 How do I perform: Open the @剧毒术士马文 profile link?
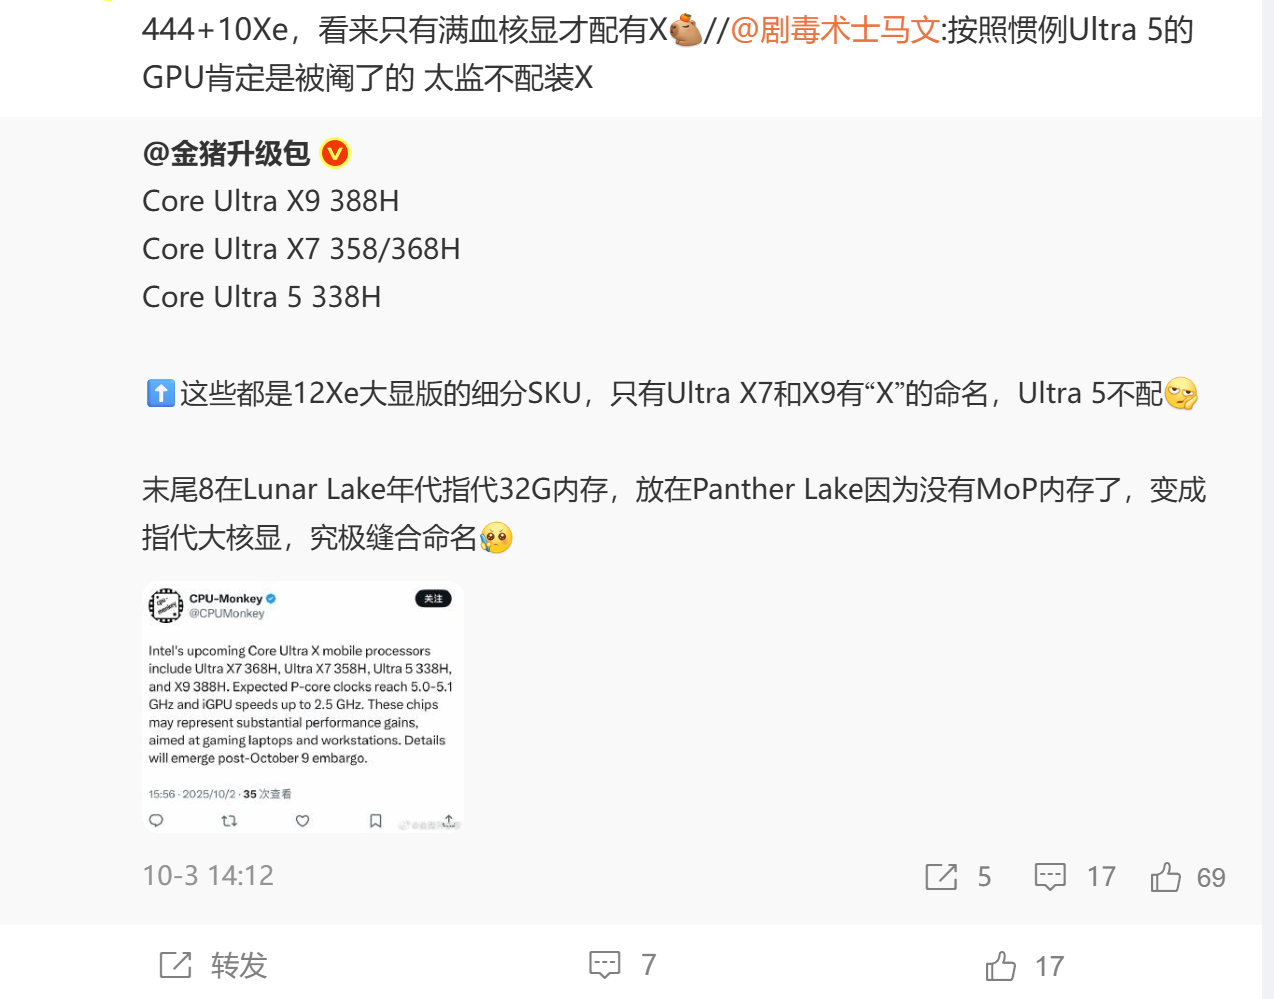click(835, 30)
